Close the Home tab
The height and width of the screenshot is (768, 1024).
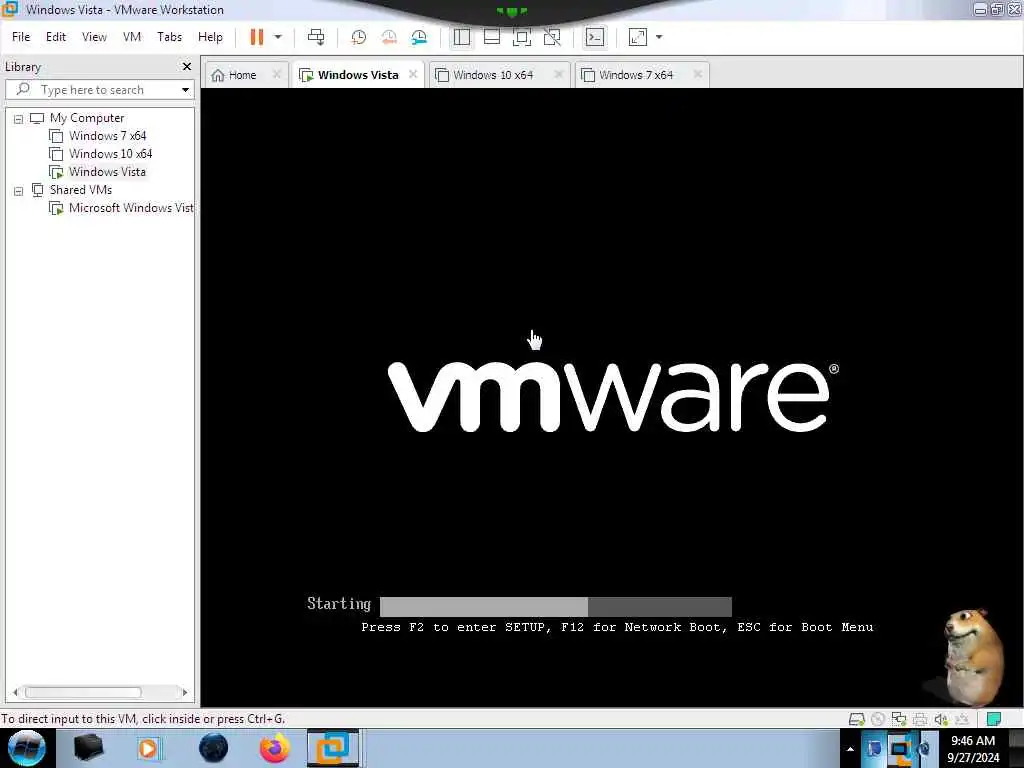[x=277, y=74]
